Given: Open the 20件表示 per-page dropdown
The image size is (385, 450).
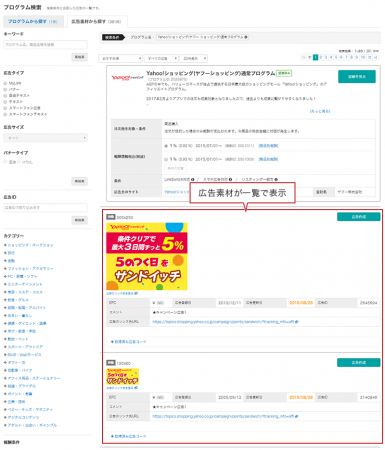Looking at the screenshot, I should click(193, 58).
